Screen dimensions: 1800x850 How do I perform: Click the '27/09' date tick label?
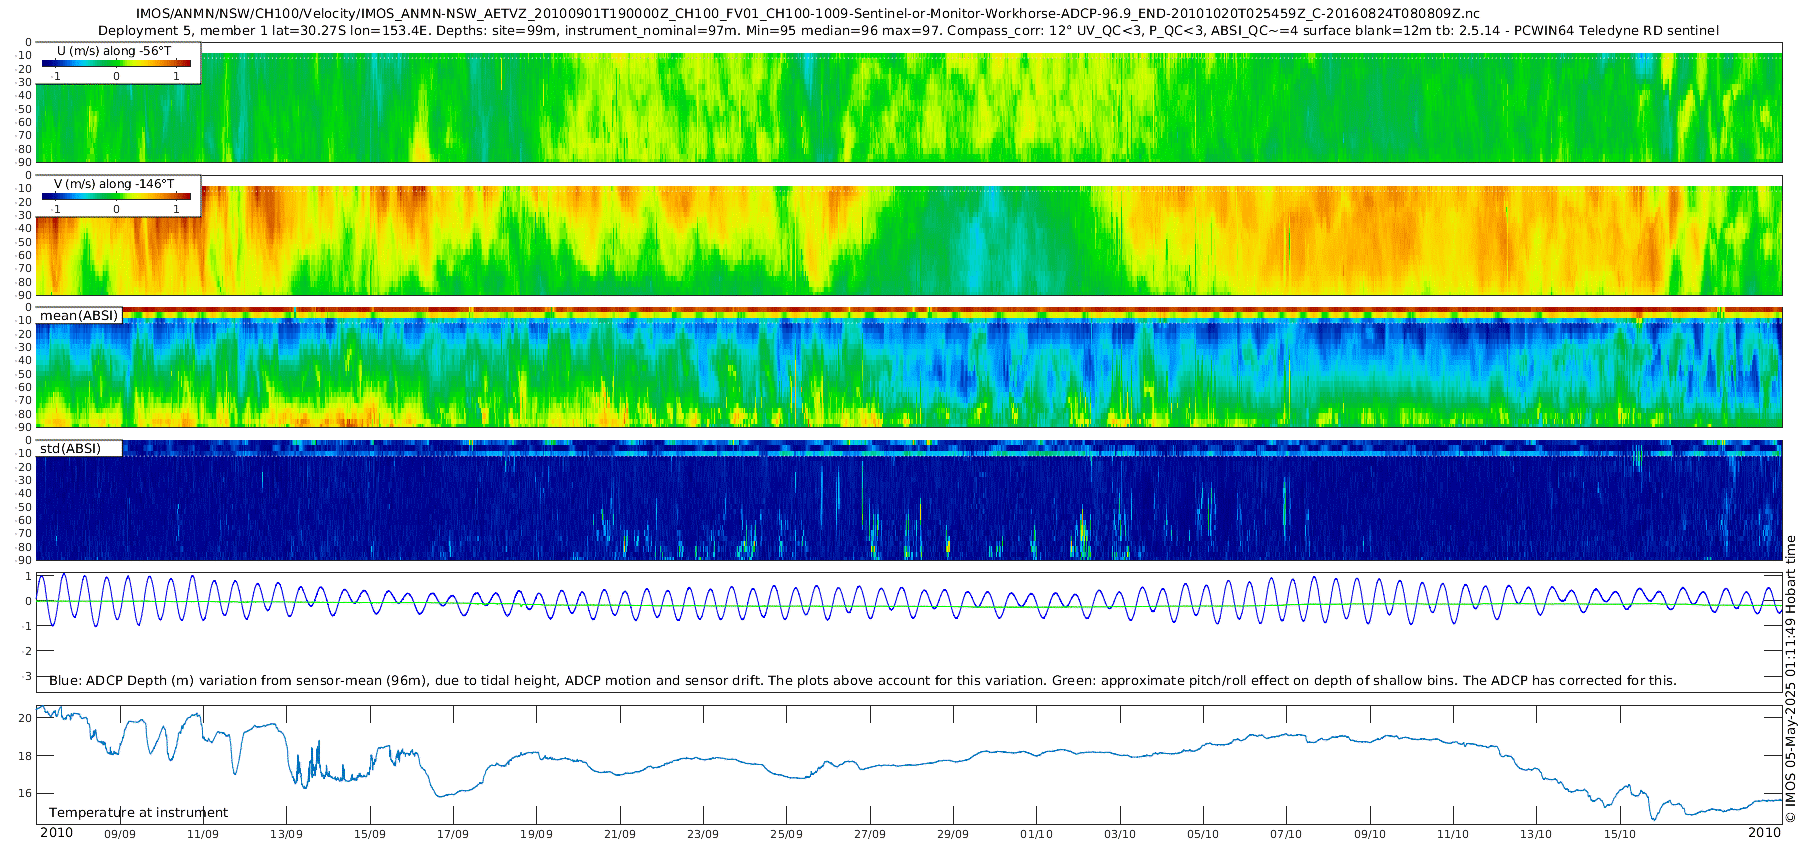(x=870, y=834)
